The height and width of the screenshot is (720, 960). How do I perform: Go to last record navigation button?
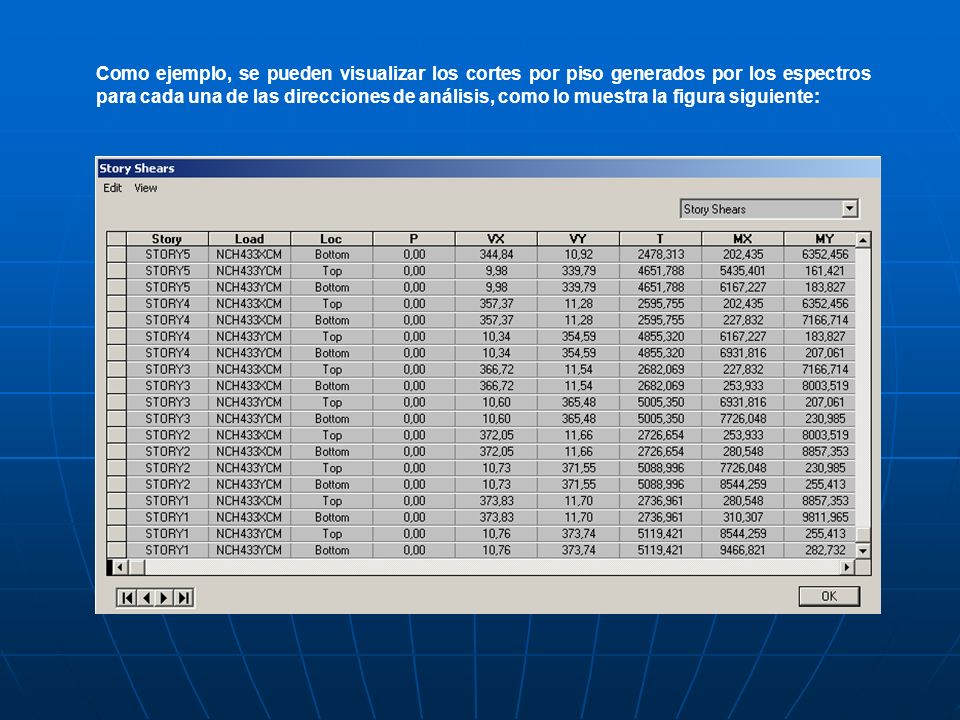184,598
